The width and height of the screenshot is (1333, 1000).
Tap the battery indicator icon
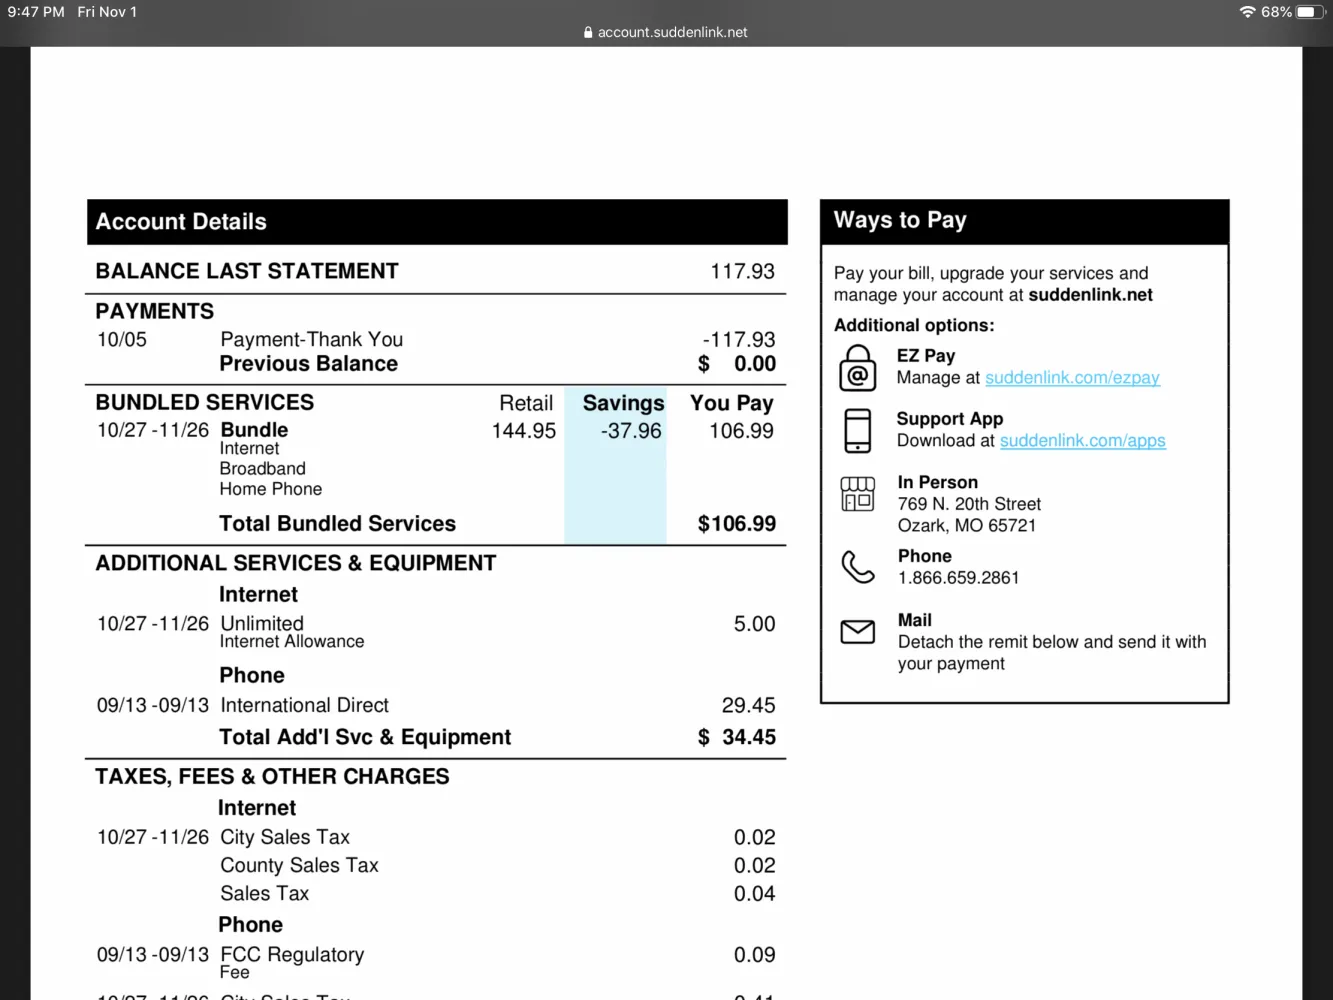coord(1311,12)
